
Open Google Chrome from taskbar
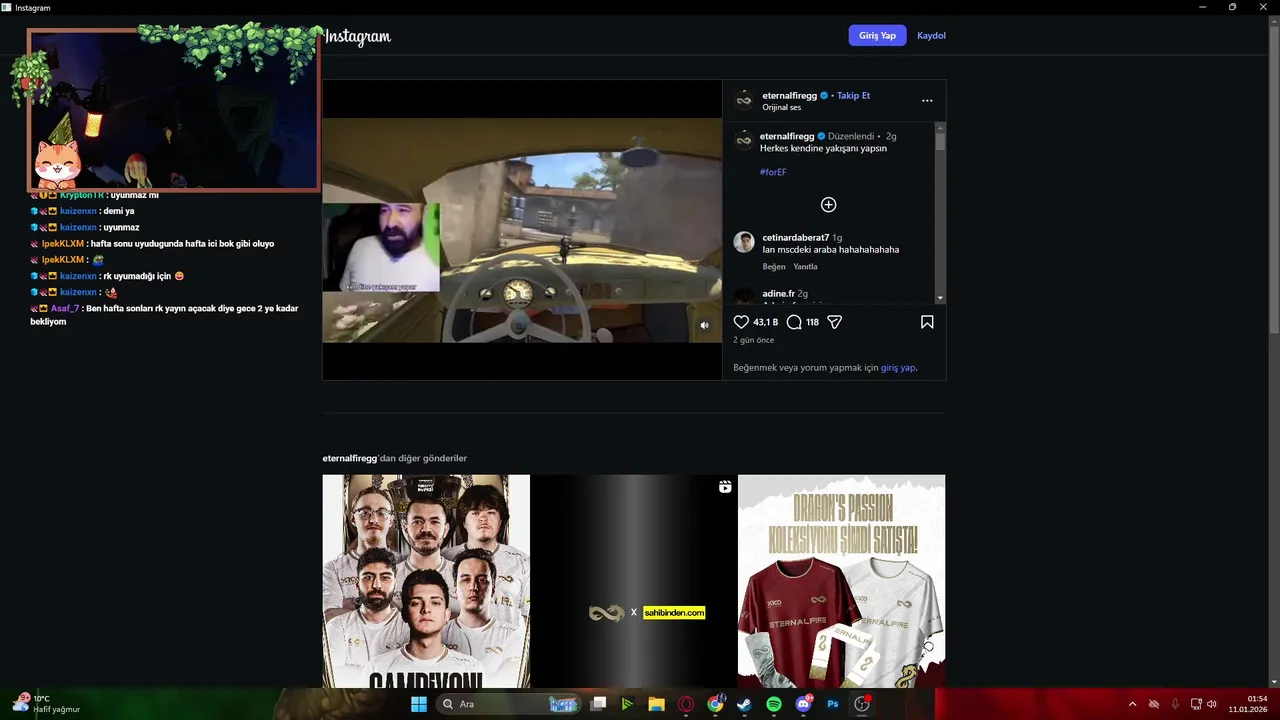click(x=715, y=704)
